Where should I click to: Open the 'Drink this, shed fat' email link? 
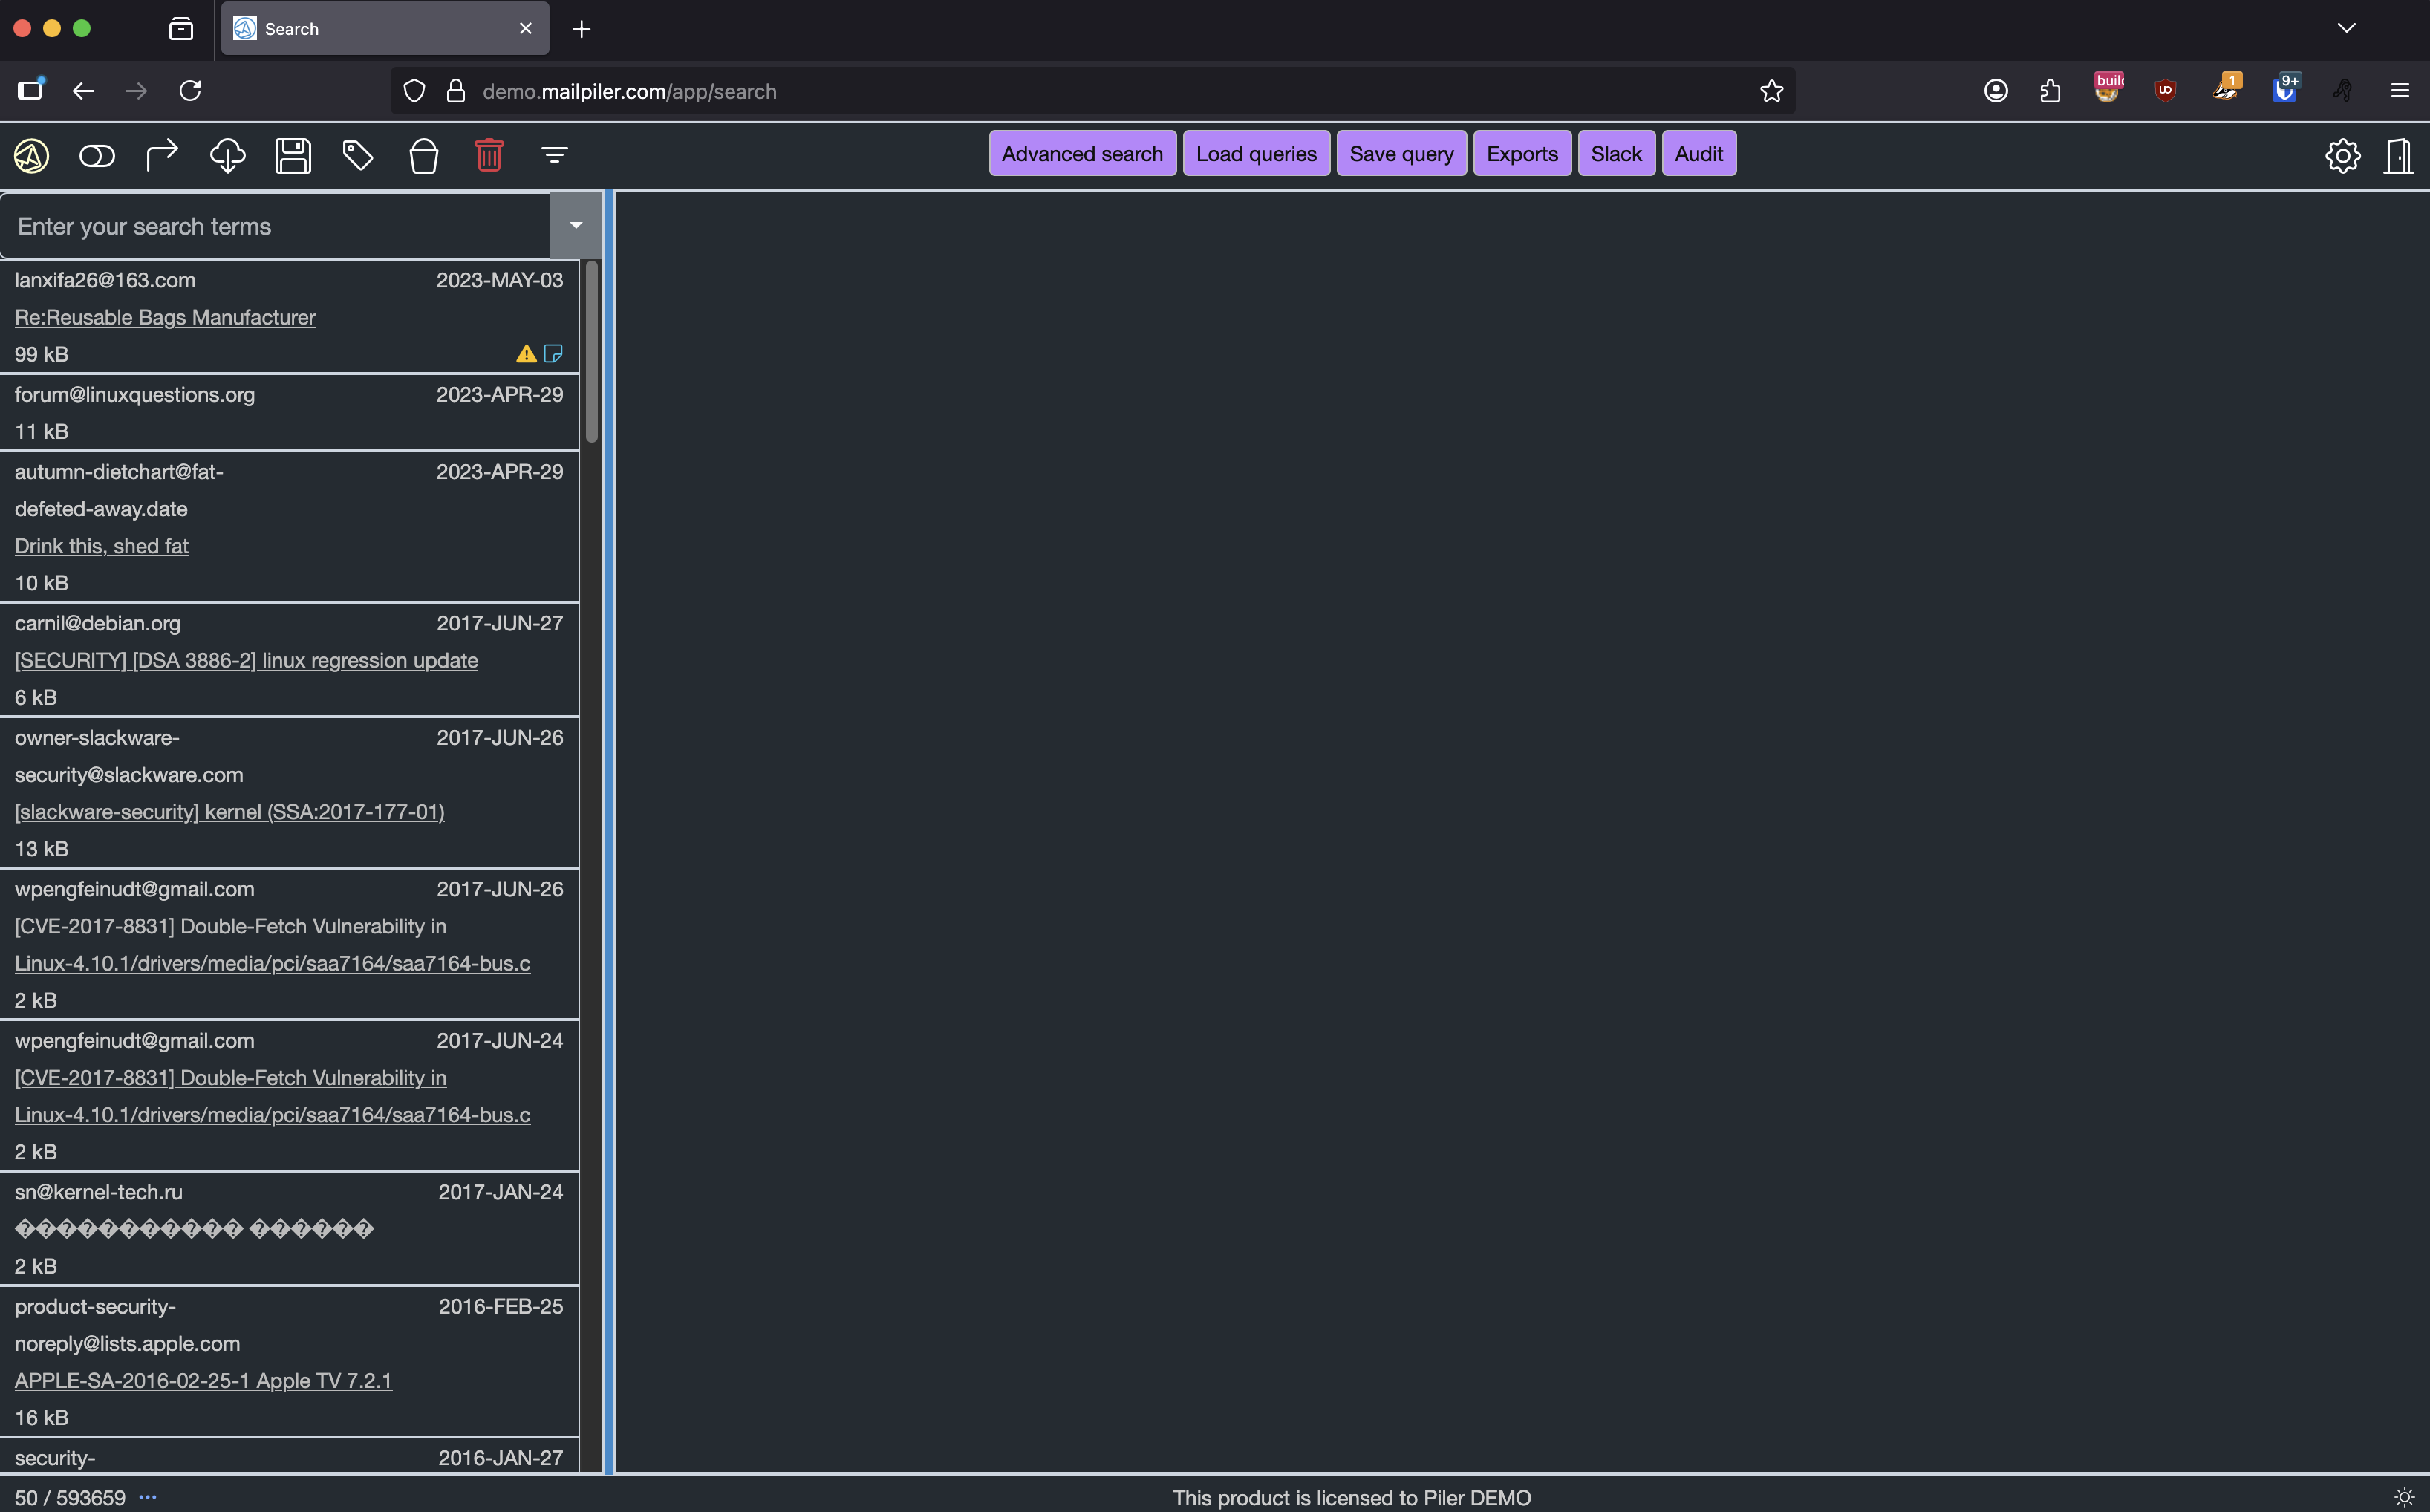click(101, 546)
